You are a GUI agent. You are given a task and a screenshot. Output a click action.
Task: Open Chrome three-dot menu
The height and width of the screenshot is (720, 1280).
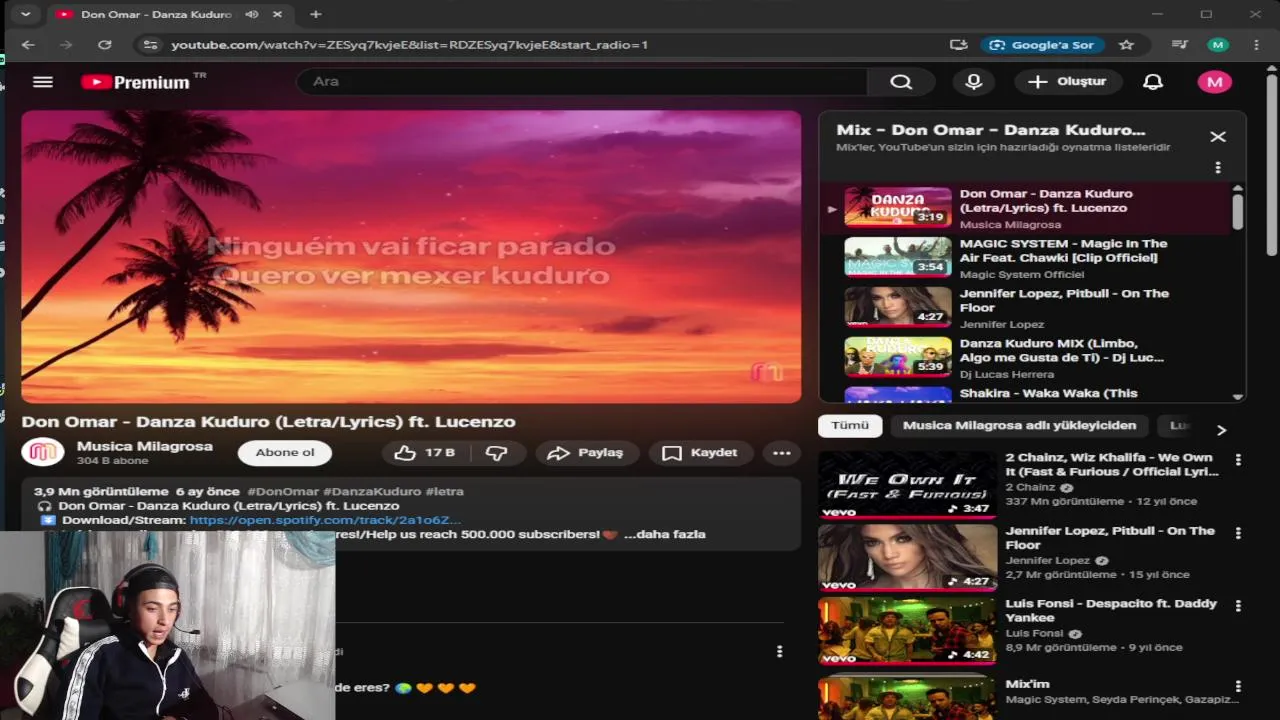(1256, 45)
